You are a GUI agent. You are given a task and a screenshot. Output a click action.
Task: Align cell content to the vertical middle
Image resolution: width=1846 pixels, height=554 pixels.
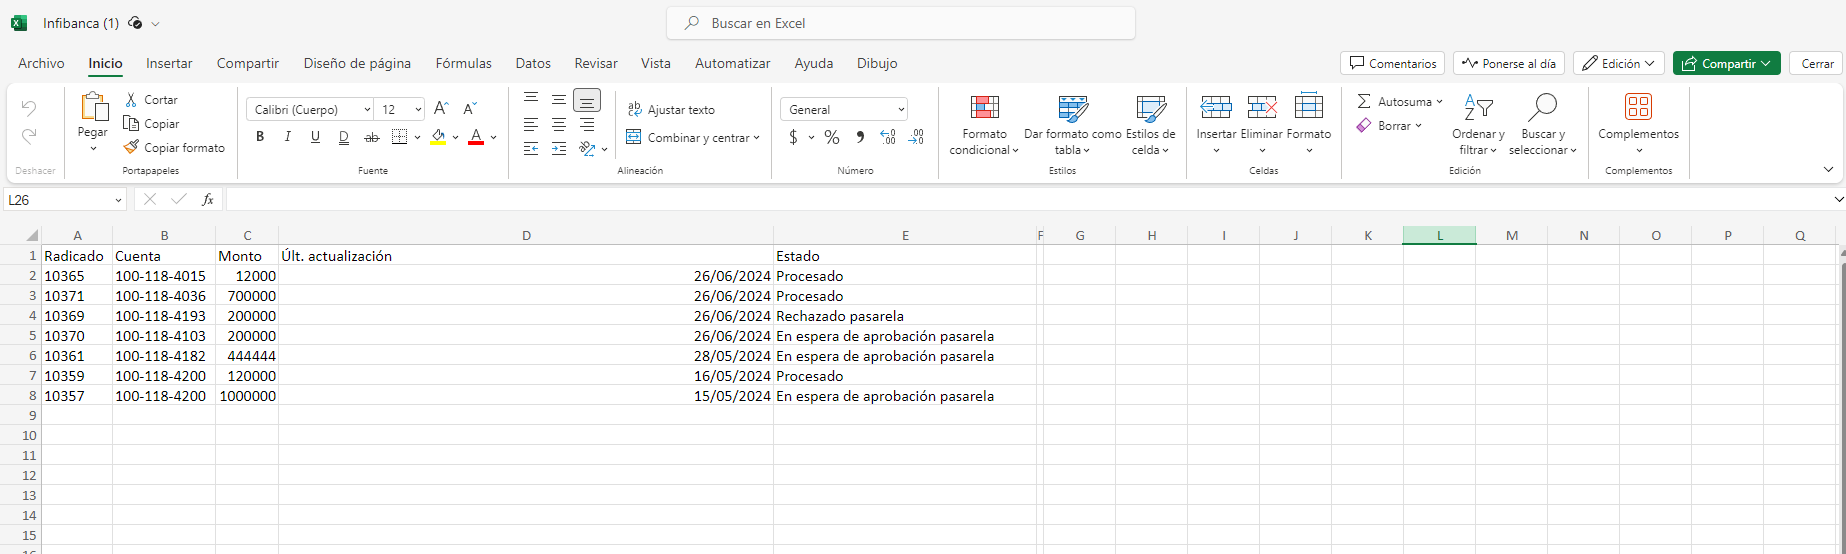pos(559,99)
